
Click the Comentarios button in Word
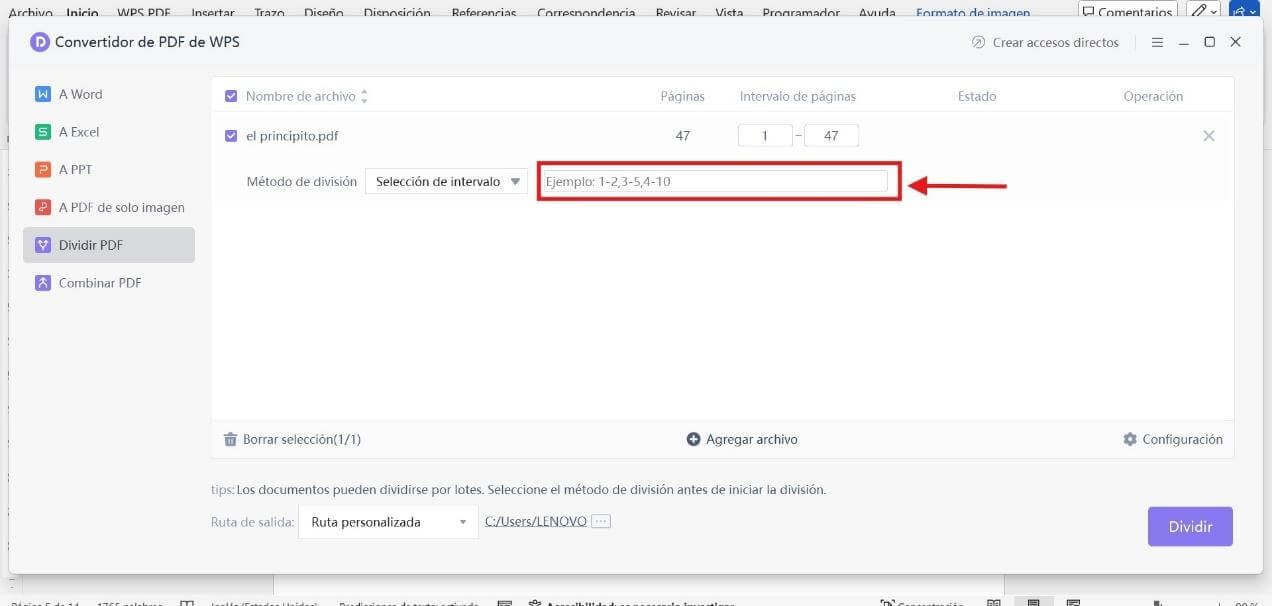pyautogui.click(x=1126, y=12)
